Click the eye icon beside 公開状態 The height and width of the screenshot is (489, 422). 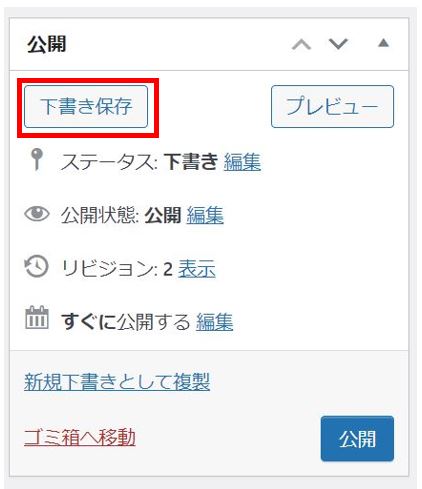pos(37,214)
